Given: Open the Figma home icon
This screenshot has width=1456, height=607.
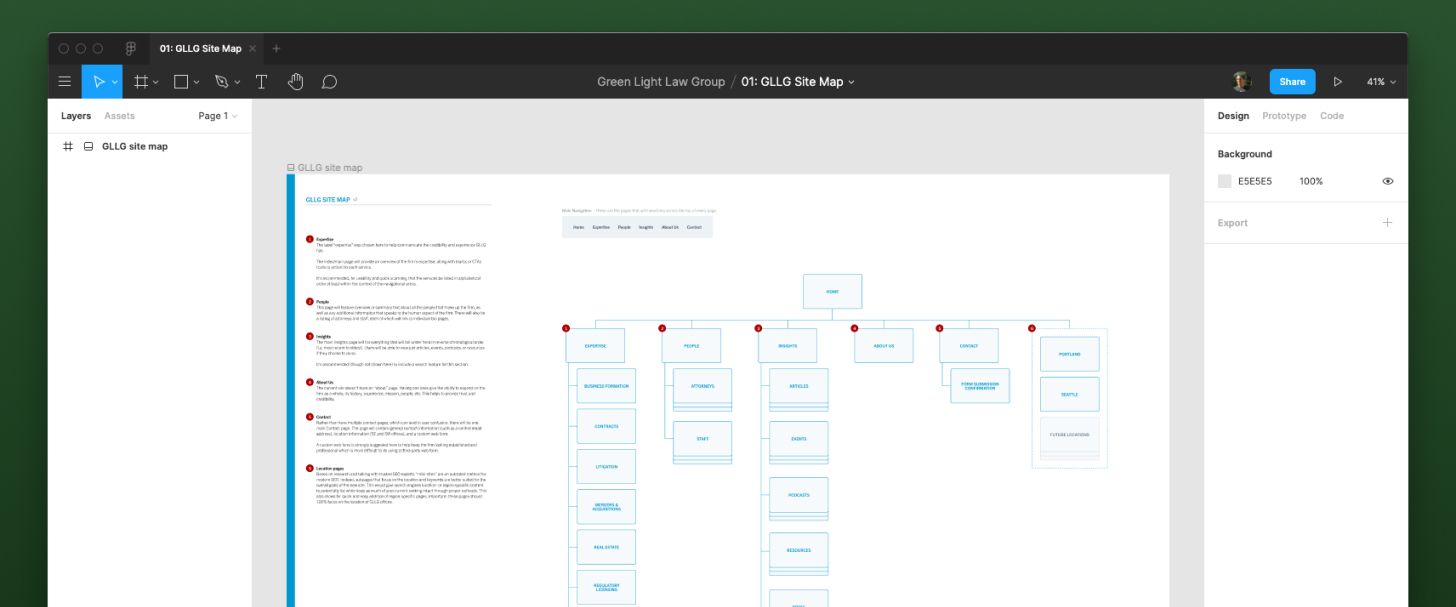Looking at the screenshot, I should coord(131,48).
